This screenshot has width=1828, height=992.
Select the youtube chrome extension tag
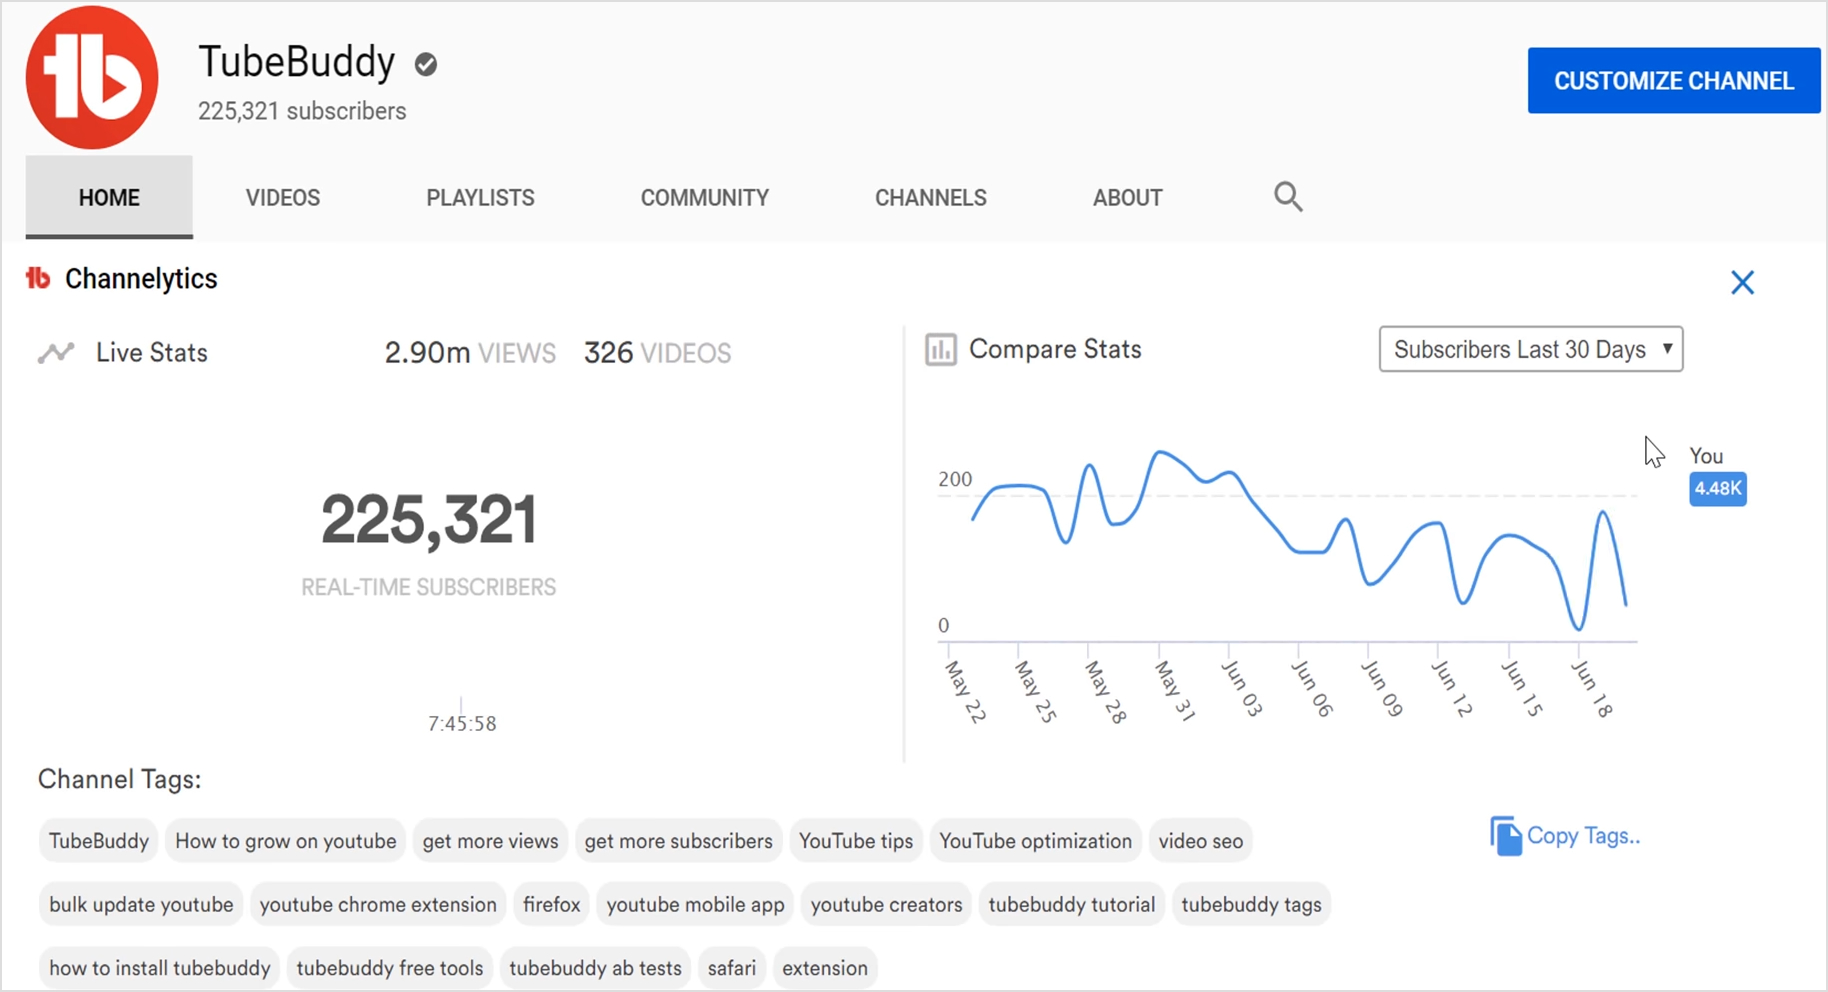pyautogui.click(x=378, y=905)
